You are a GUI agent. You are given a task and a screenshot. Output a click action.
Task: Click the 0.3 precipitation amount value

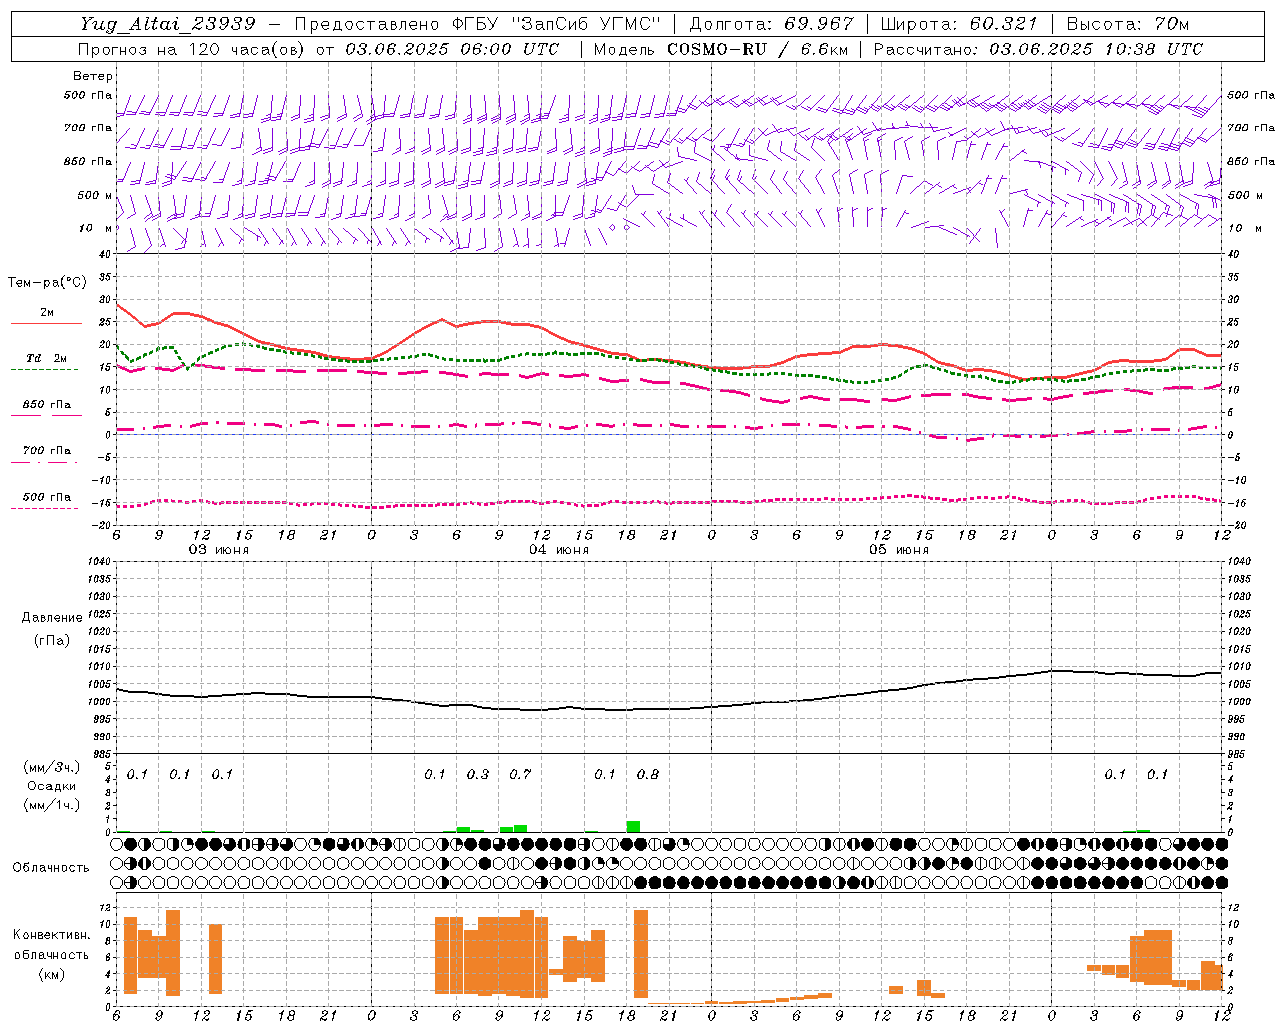[478, 775]
